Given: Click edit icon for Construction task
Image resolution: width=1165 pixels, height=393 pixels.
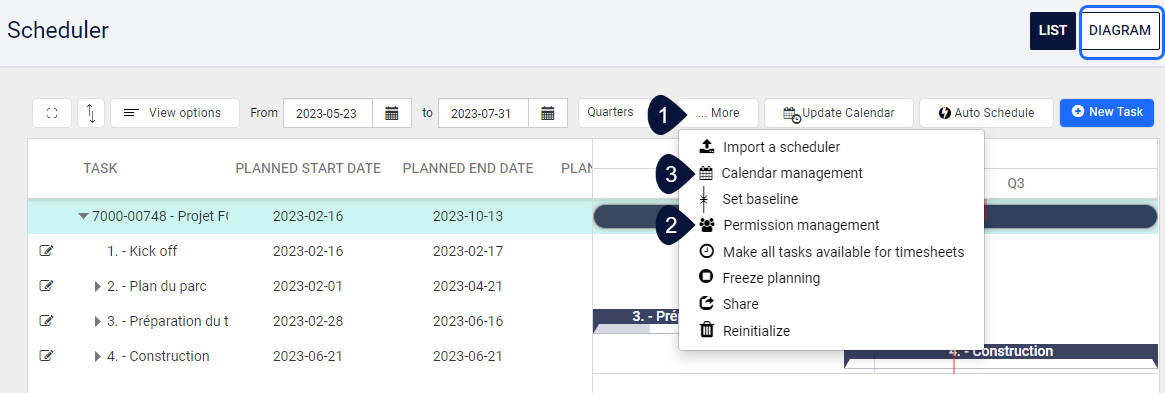Looking at the screenshot, I should pyautogui.click(x=46, y=356).
